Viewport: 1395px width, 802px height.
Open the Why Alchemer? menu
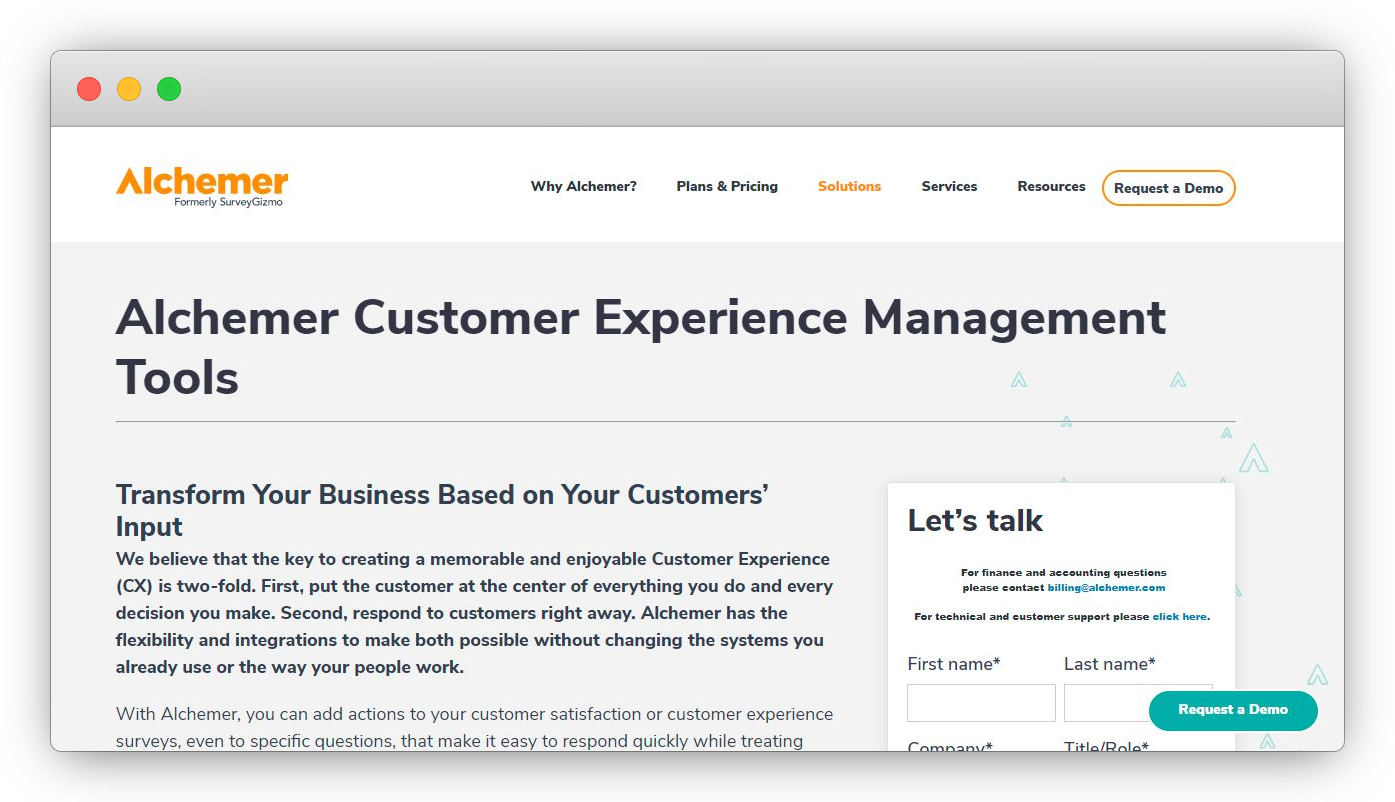[583, 186]
